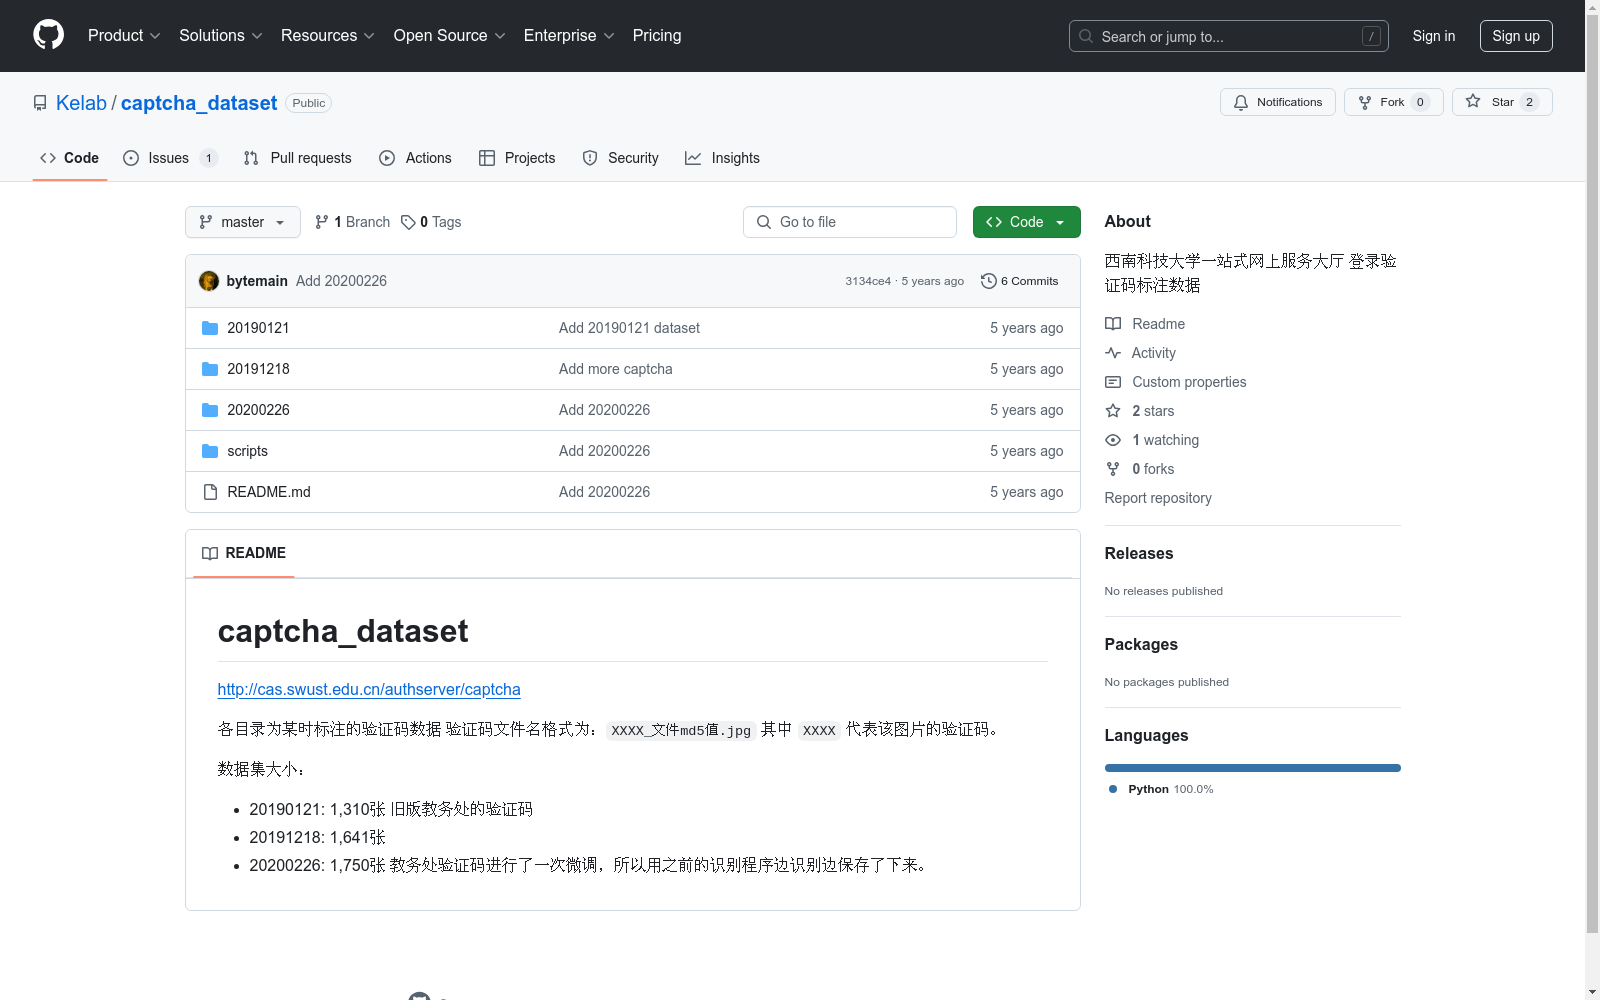Screen dimensions: 1600x1000
Task: Open README.md file name
Action: coord(269,492)
